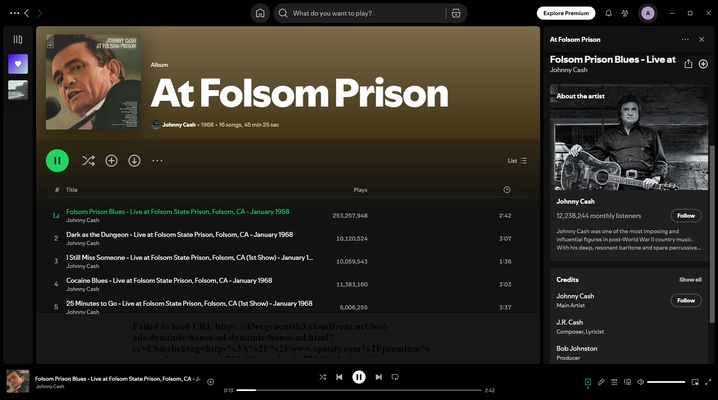Click the right panel scrollbar

tap(712, 234)
